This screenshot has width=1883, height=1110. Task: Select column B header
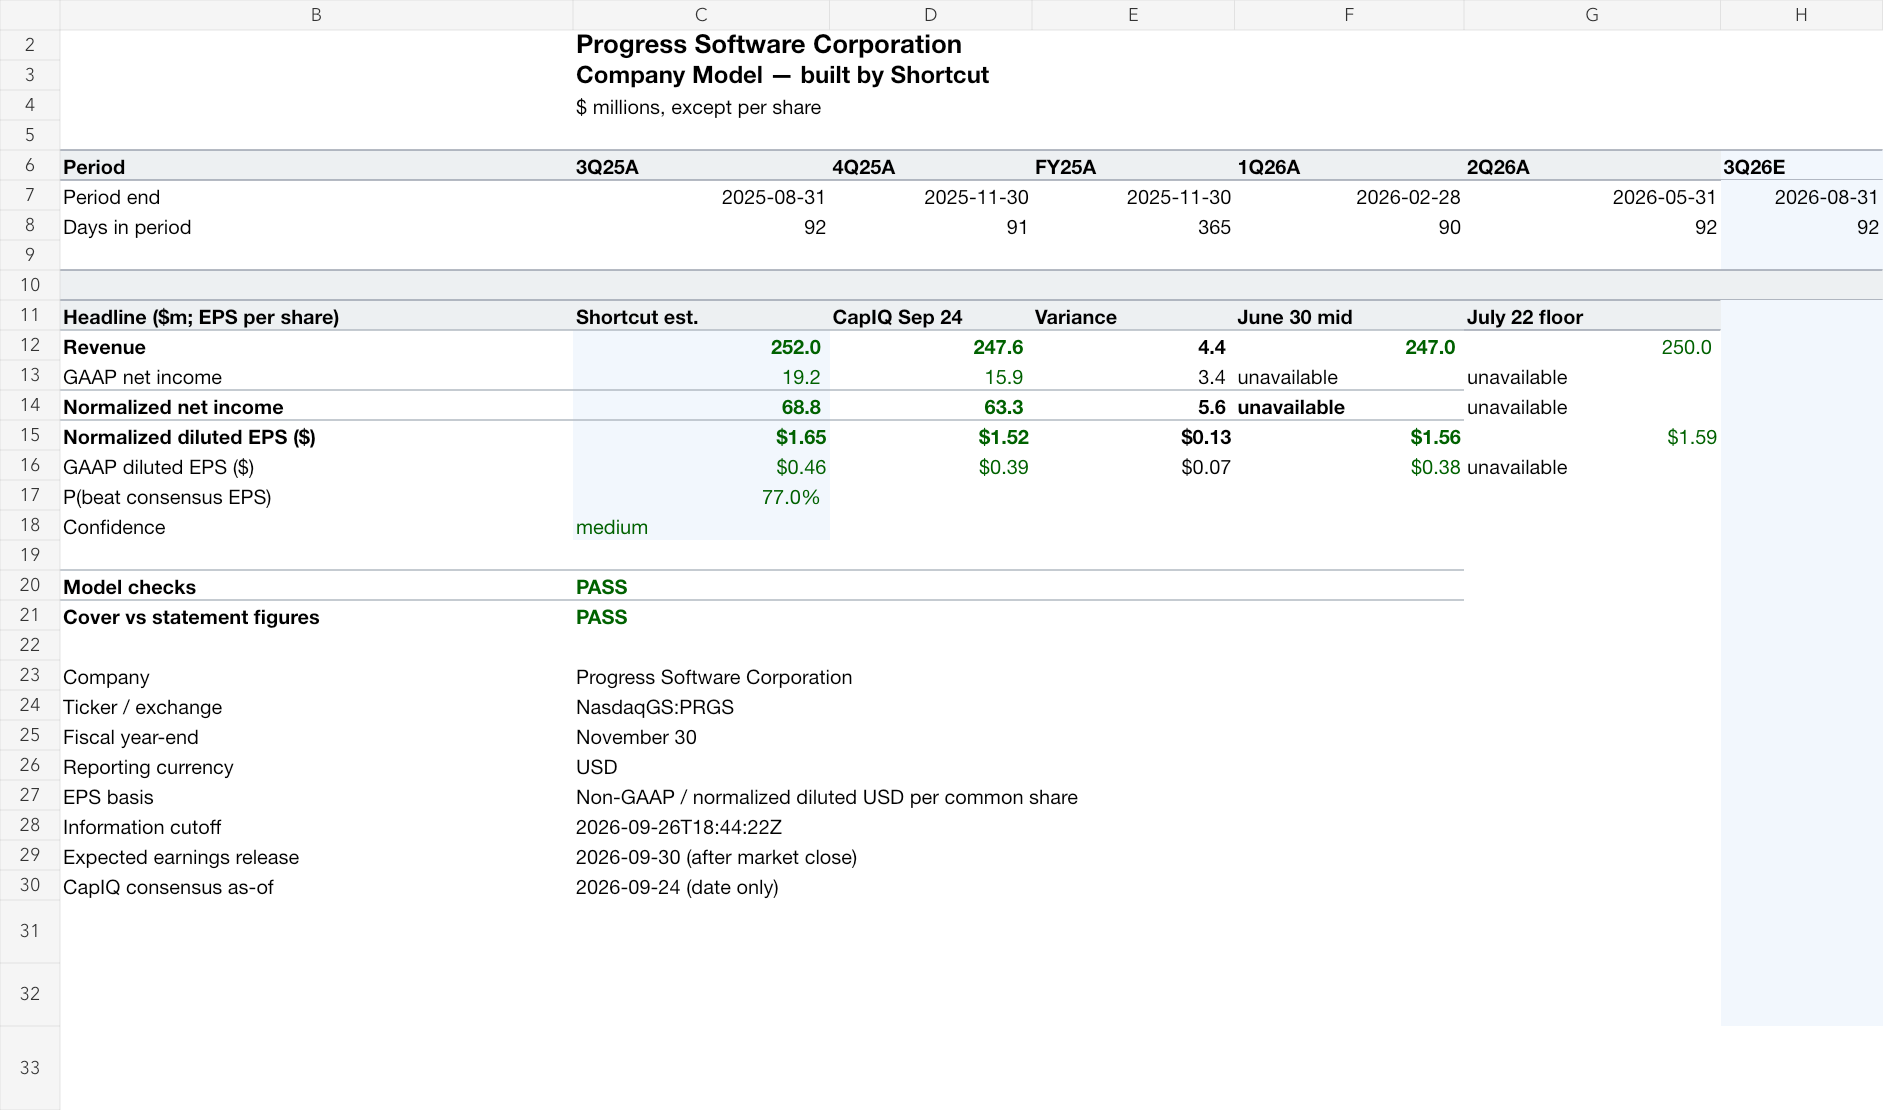point(316,15)
